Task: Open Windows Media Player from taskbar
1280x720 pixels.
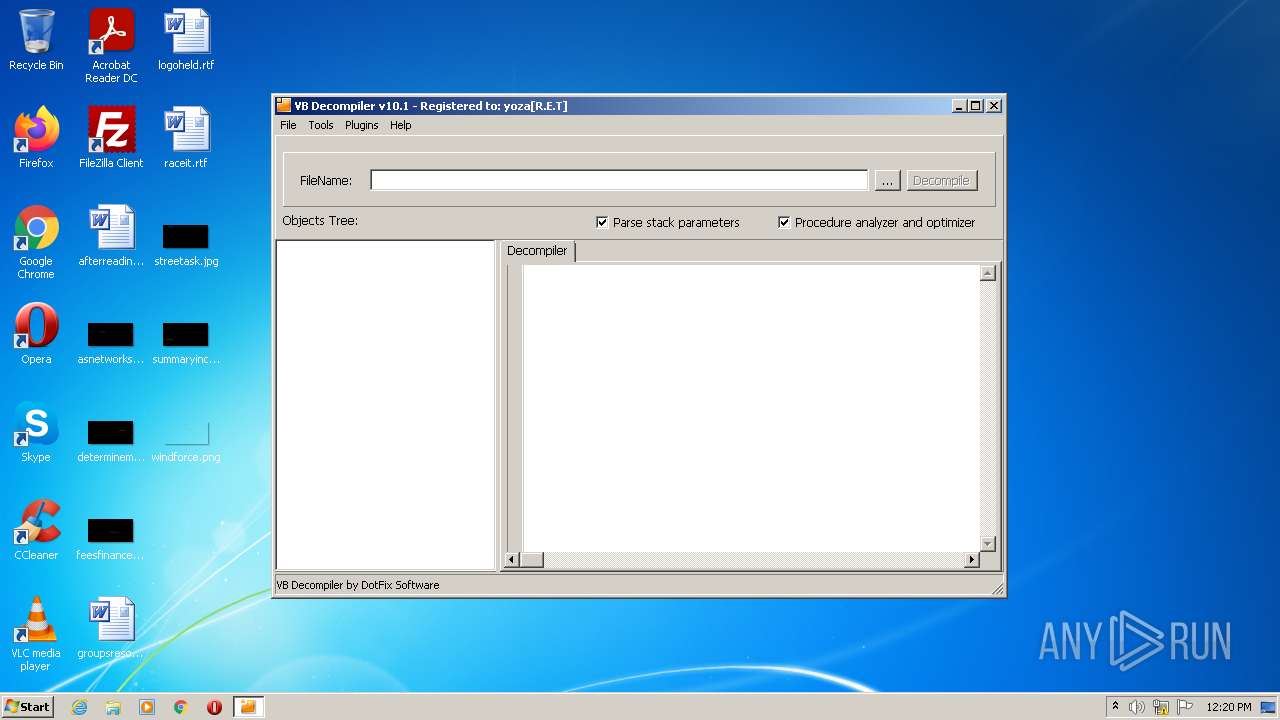Action: point(147,707)
